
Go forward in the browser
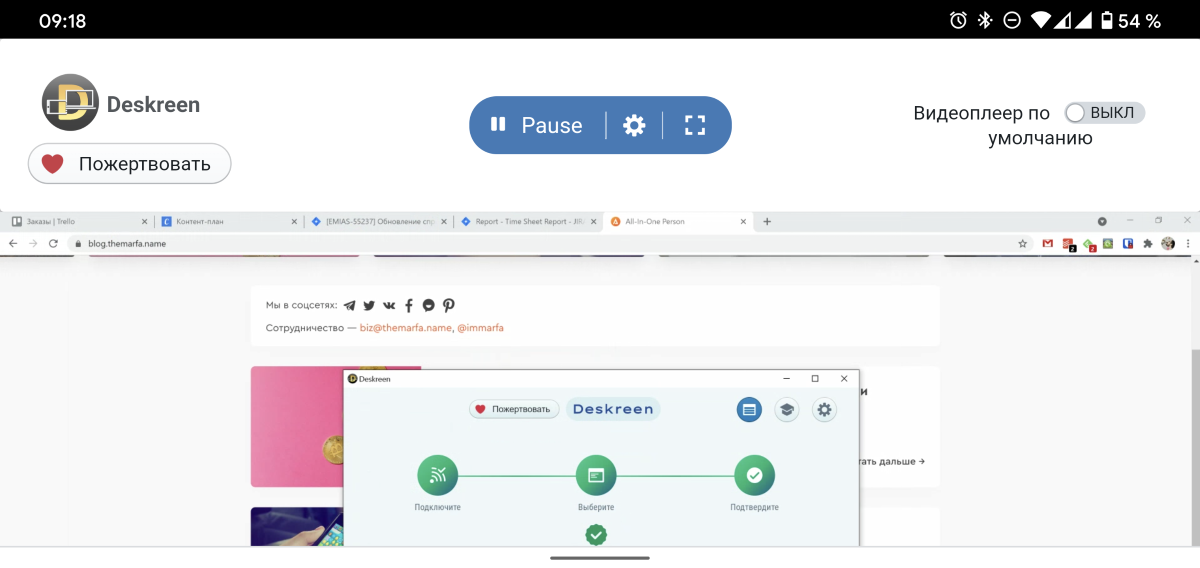coord(33,243)
